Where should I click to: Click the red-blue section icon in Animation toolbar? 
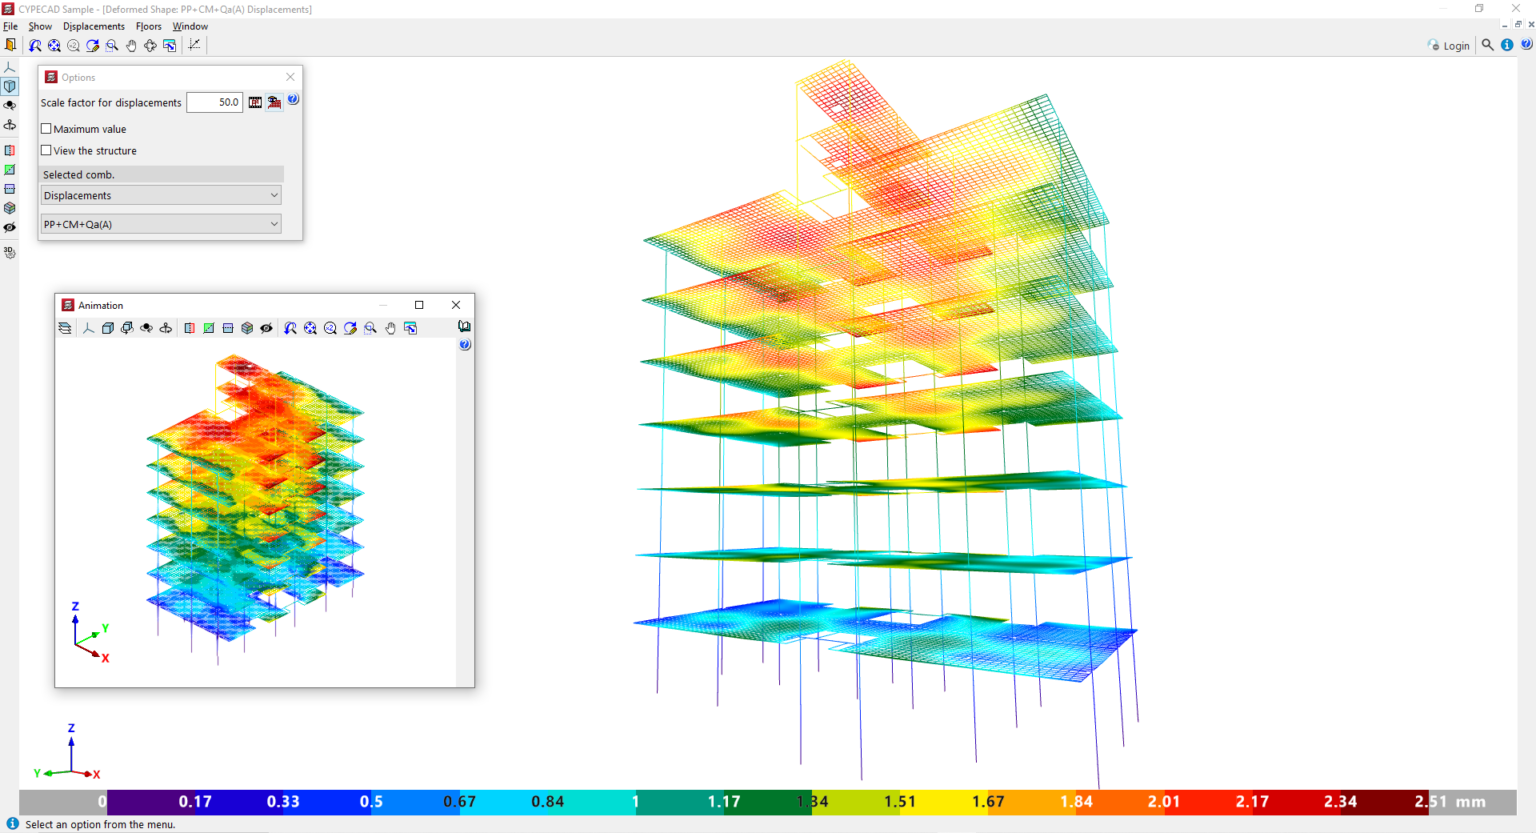click(189, 328)
